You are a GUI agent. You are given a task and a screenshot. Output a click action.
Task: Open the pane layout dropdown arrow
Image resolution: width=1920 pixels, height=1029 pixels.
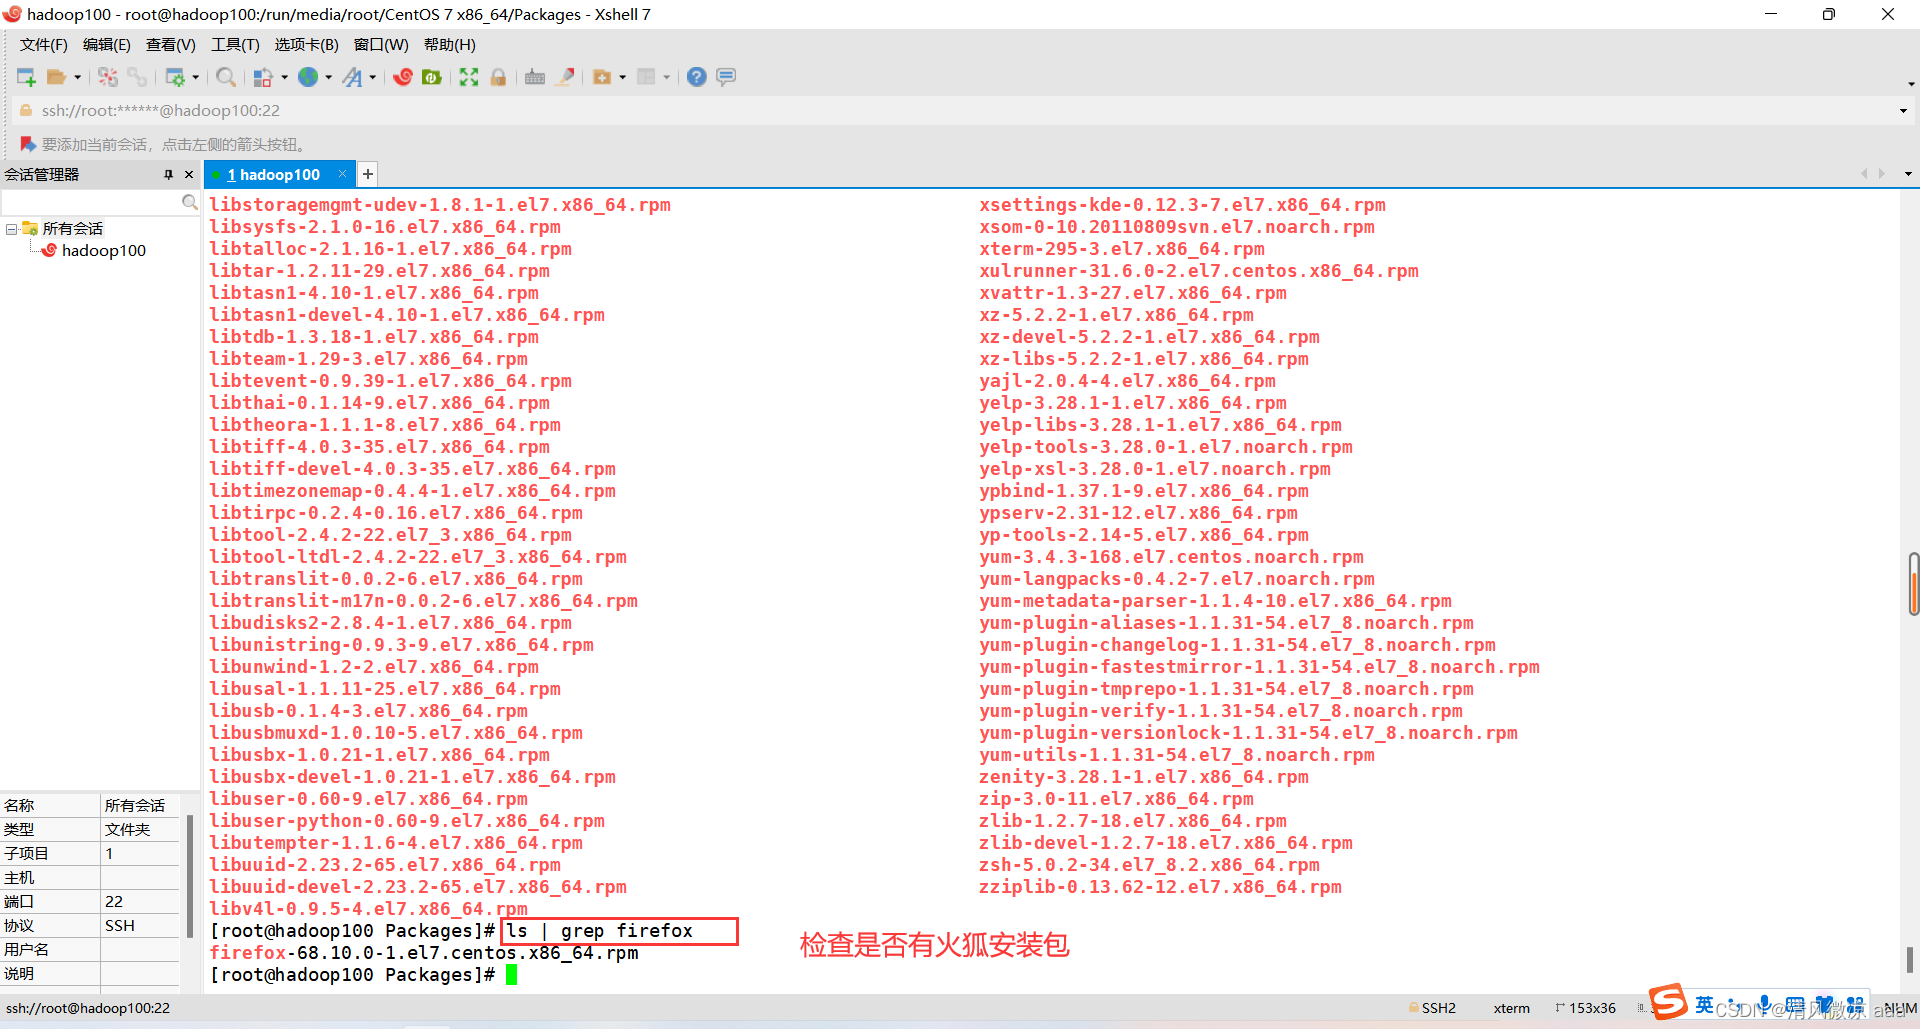pos(666,77)
